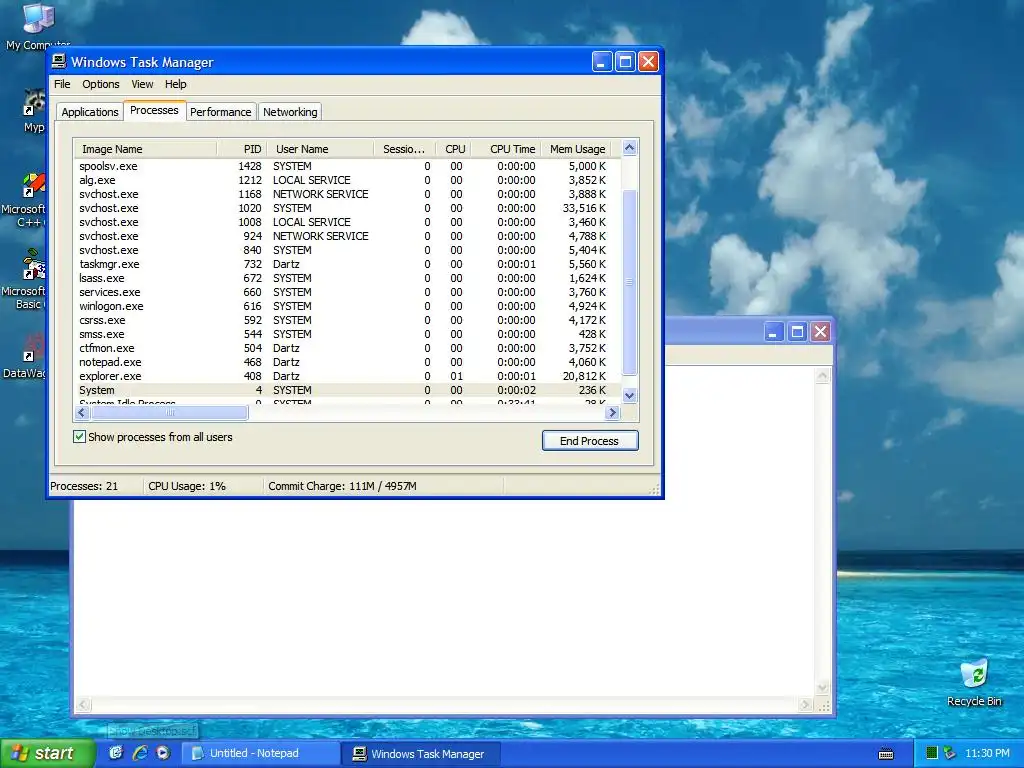Open the My Computer desktop icon

[x=37, y=26]
